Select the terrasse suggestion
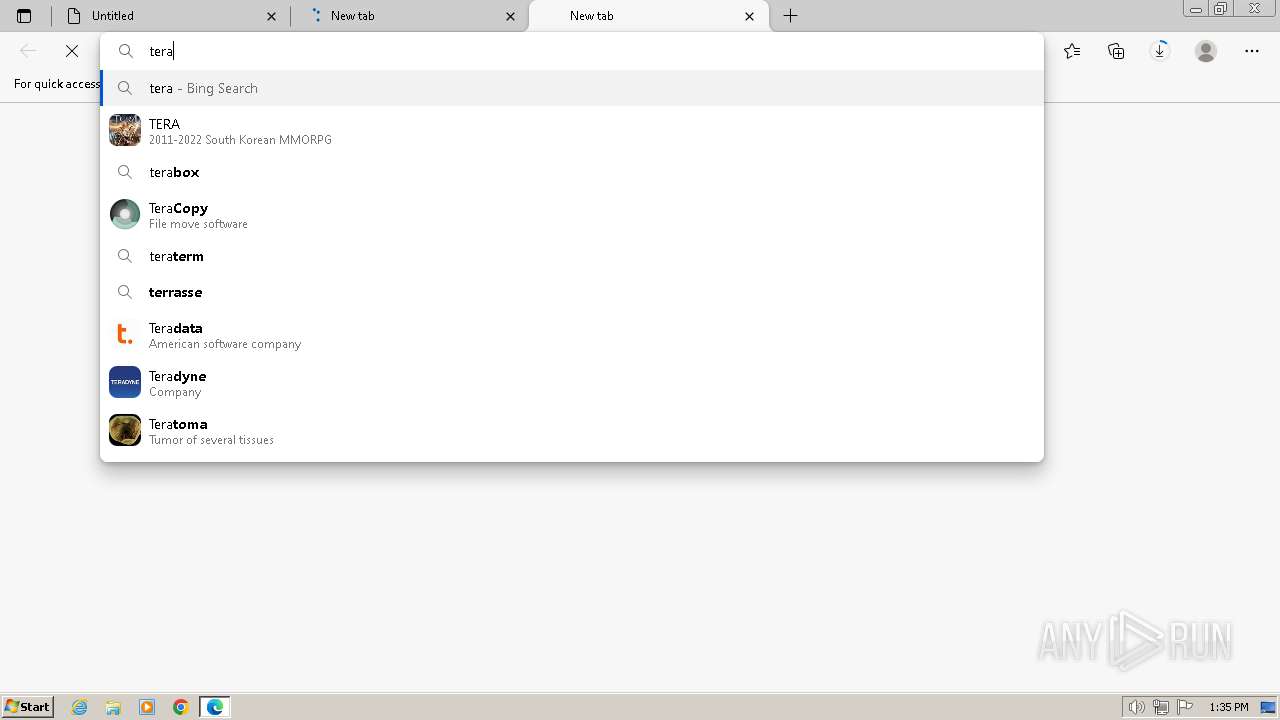The width and height of the screenshot is (1280, 720). click(x=572, y=292)
